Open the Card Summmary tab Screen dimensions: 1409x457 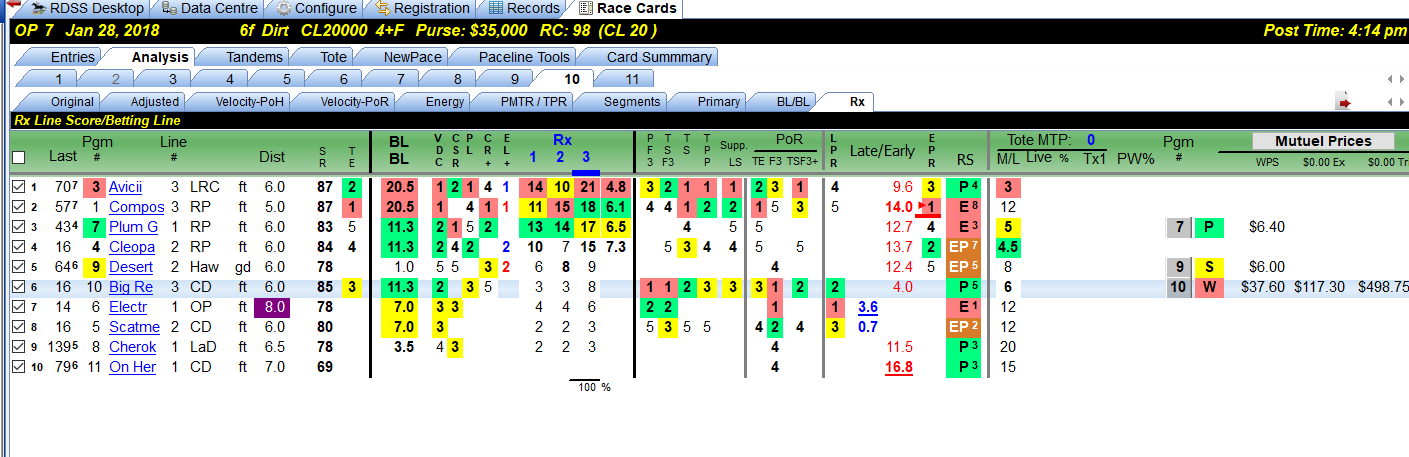(x=654, y=57)
